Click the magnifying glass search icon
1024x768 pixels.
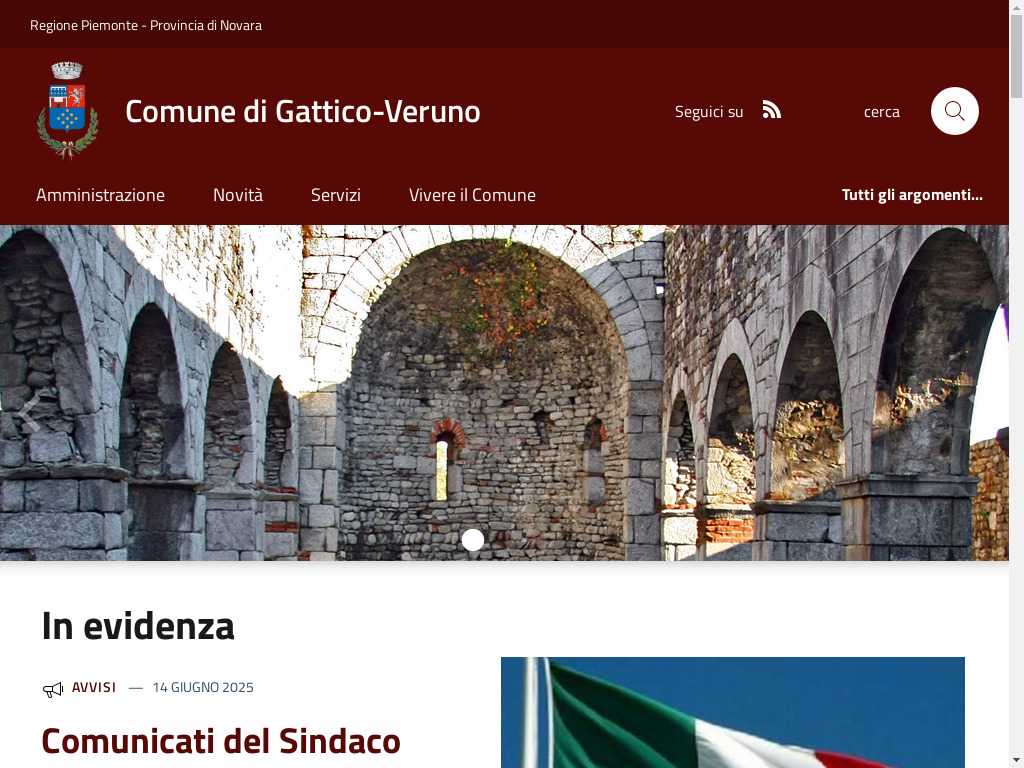coord(954,111)
